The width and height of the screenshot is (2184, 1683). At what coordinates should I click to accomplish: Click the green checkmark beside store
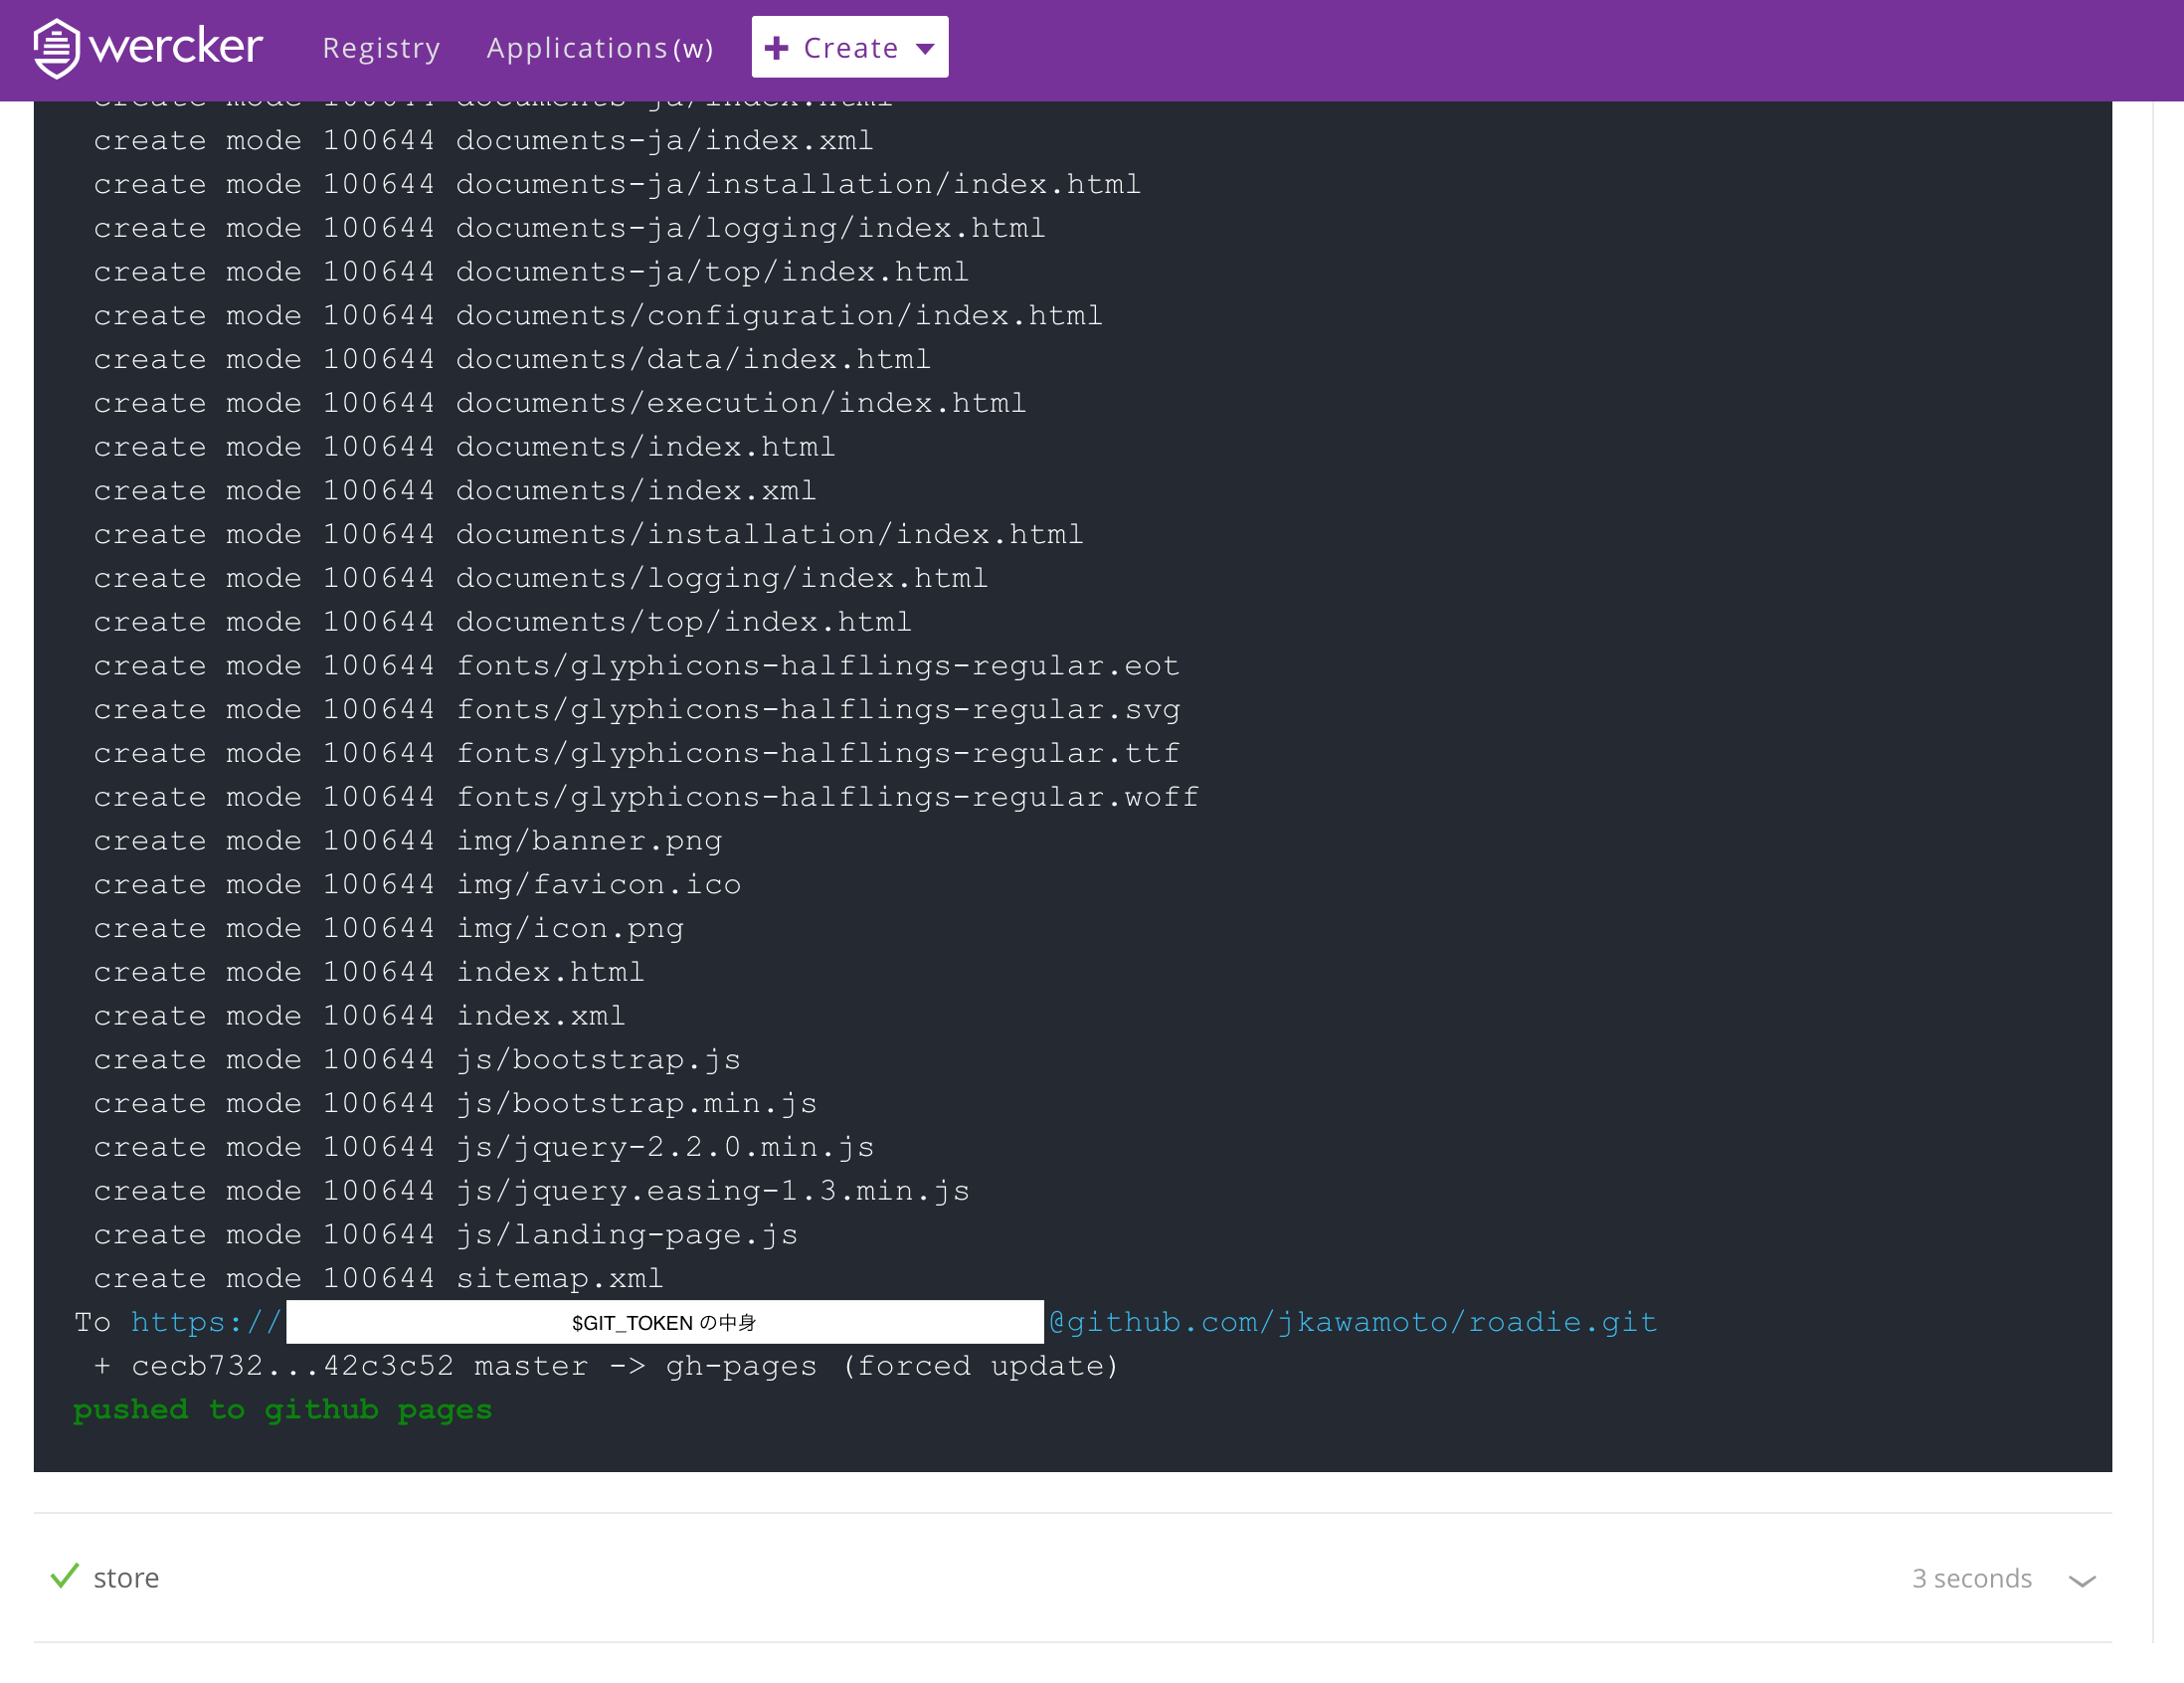tap(64, 1575)
